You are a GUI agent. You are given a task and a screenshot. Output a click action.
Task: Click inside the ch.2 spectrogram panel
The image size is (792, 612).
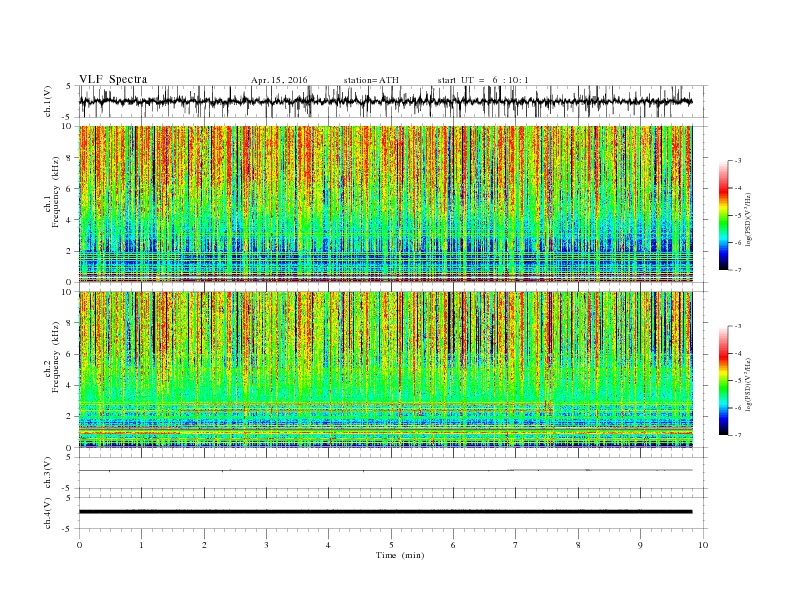[x=385, y=370]
